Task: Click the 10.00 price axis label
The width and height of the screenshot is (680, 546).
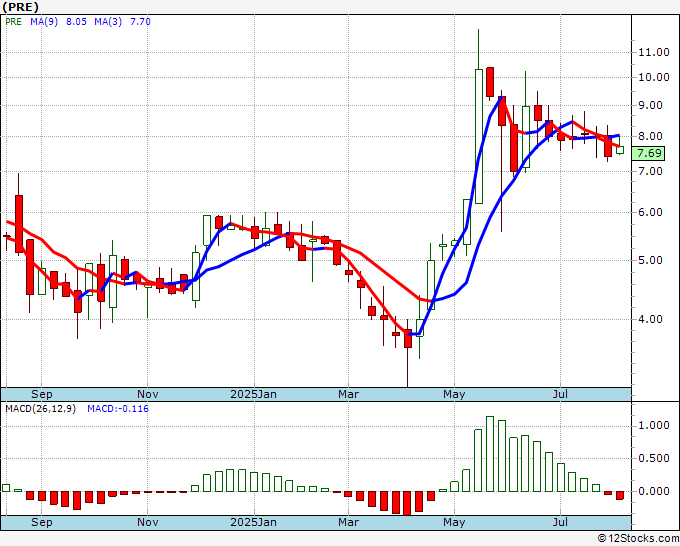Action: 654,78
